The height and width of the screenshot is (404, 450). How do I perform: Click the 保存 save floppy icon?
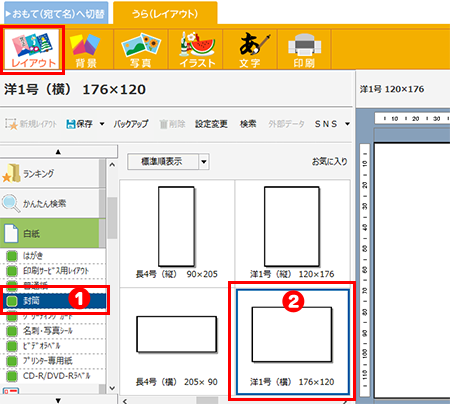(x=71, y=124)
